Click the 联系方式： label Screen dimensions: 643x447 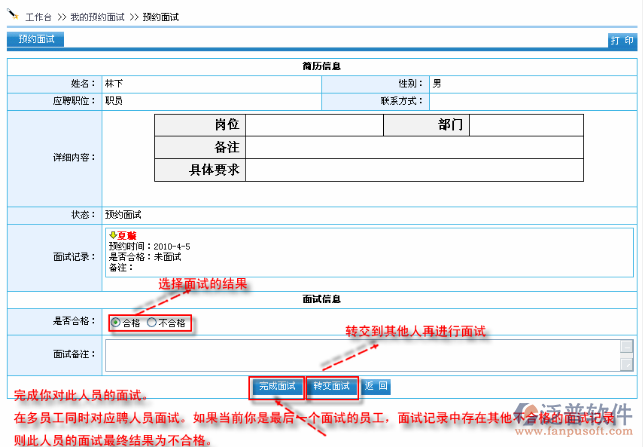(401, 101)
